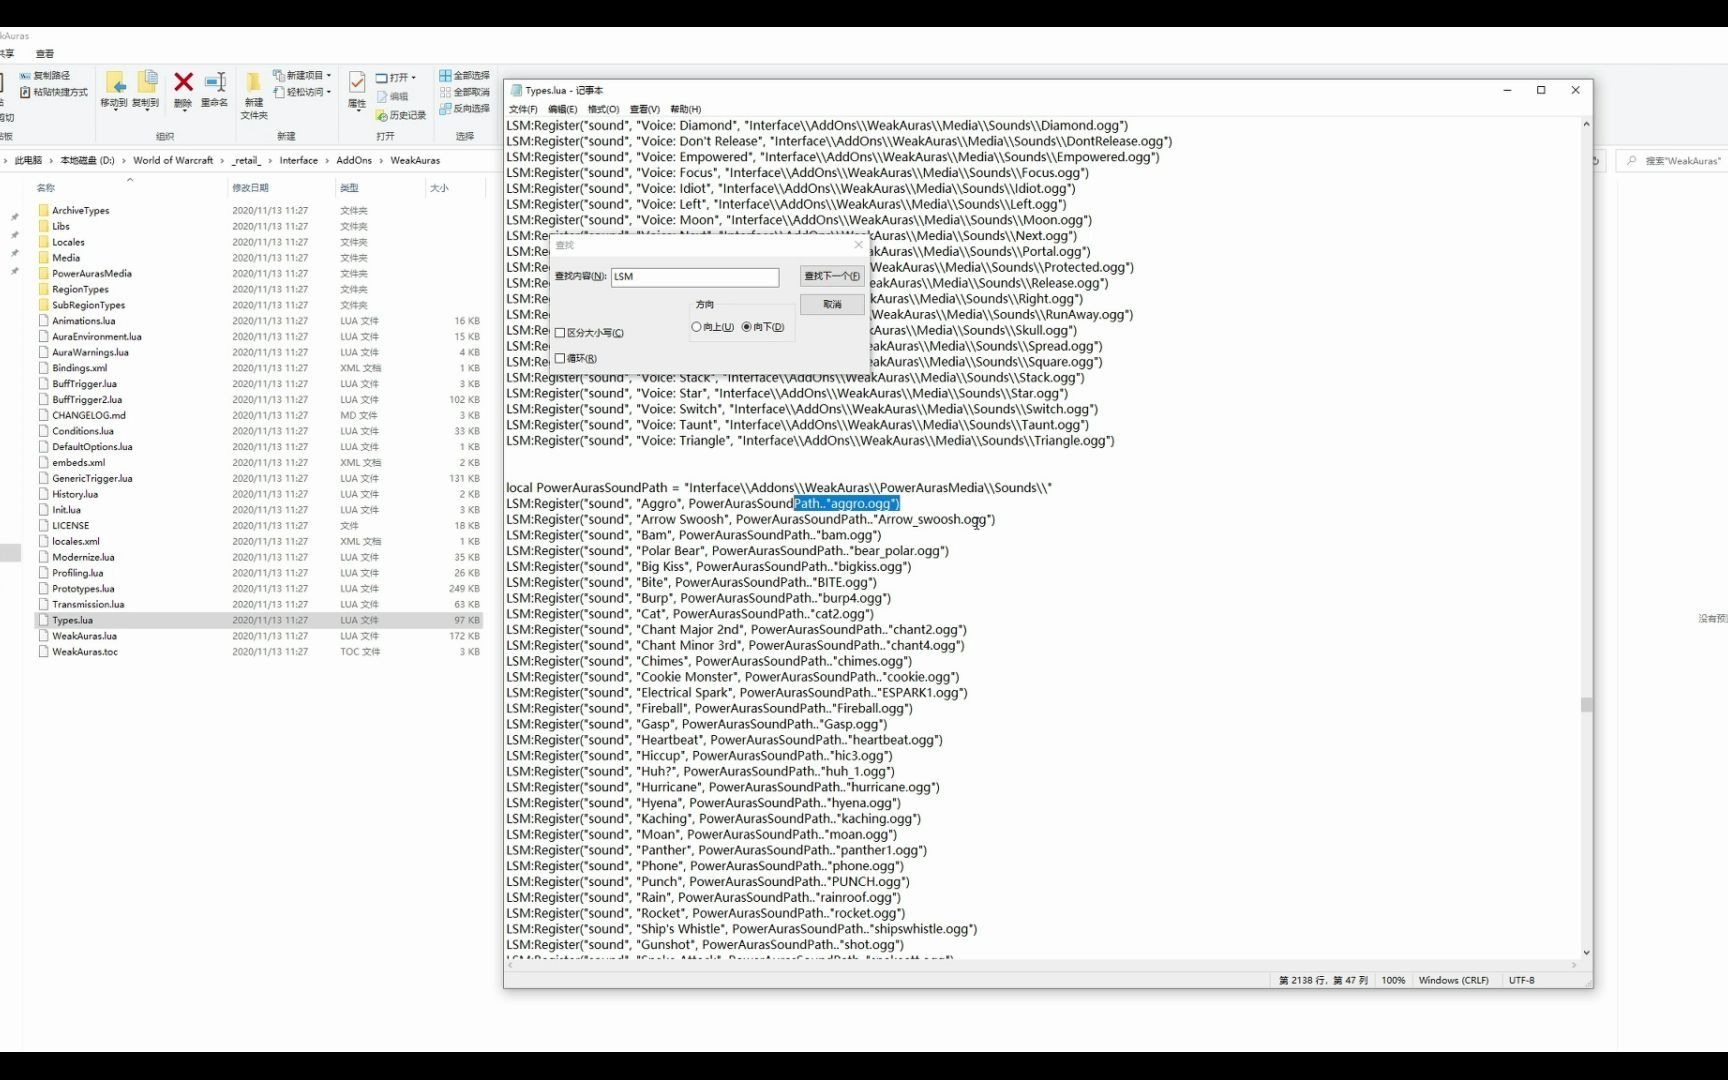Open Notepad File (文件) menu

[523, 109]
